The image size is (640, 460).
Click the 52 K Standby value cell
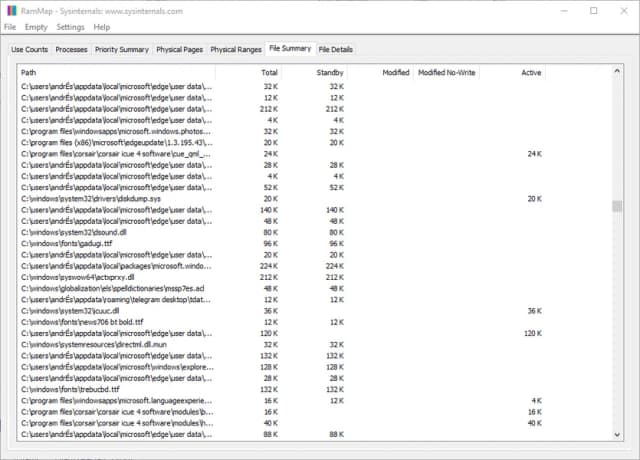(x=337, y=187)
